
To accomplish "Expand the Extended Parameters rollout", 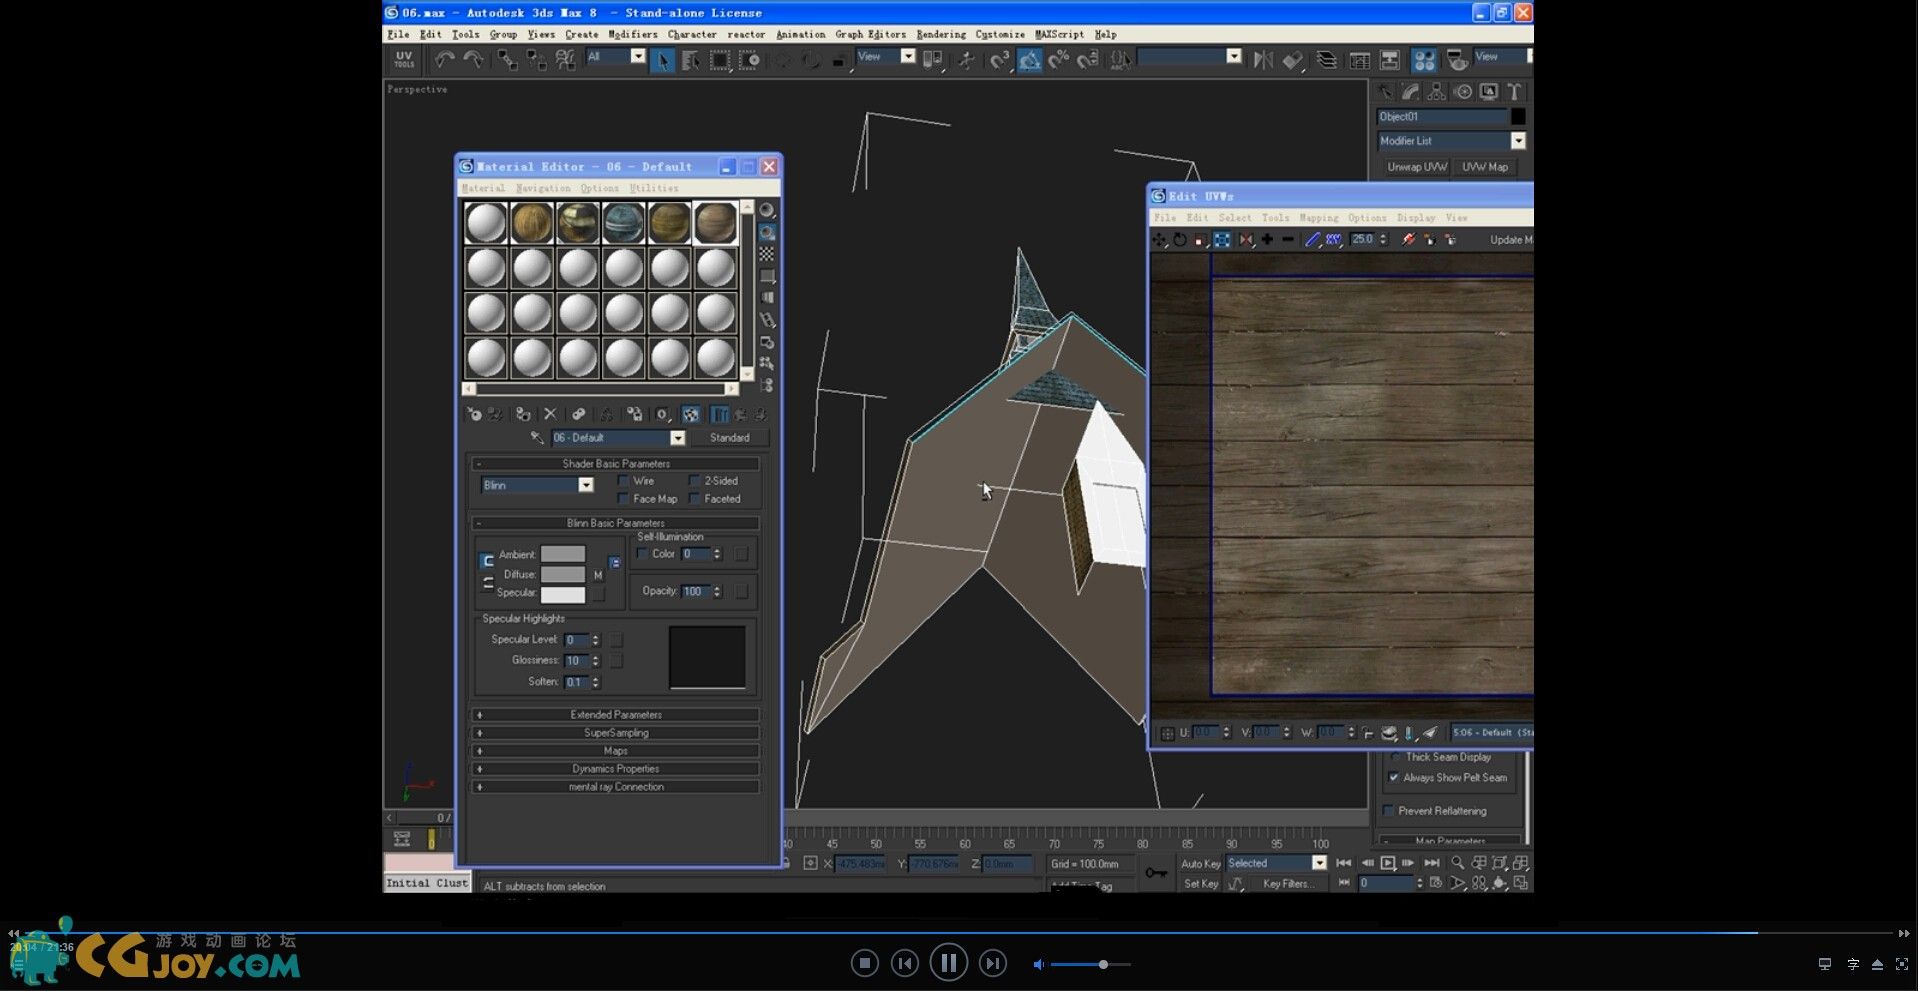I will tap(616, 715).
